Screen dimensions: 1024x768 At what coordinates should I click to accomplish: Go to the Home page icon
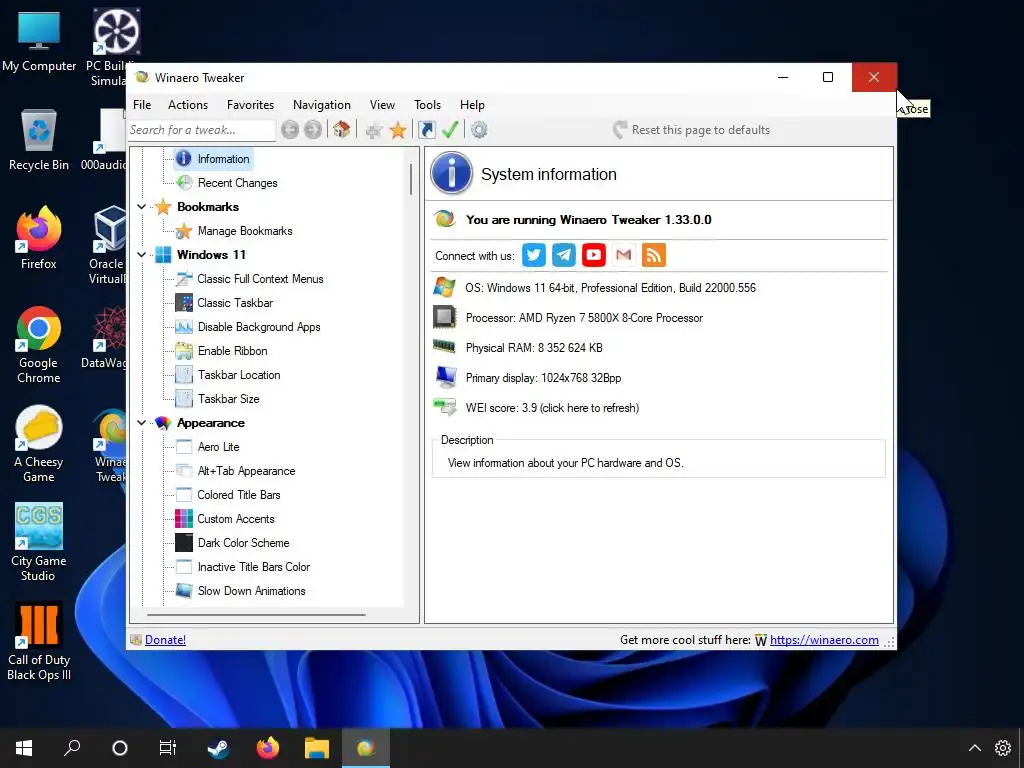tap(342, 129)
